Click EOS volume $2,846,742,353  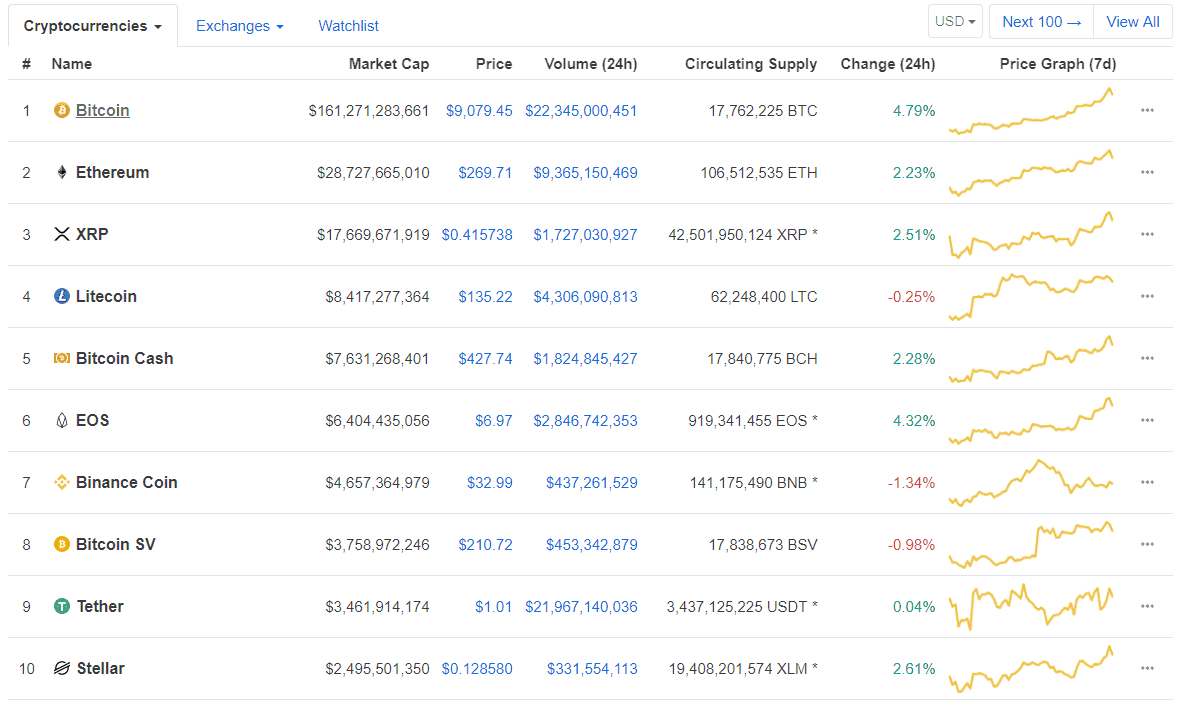pyautogui.click(x=585, y=420)
